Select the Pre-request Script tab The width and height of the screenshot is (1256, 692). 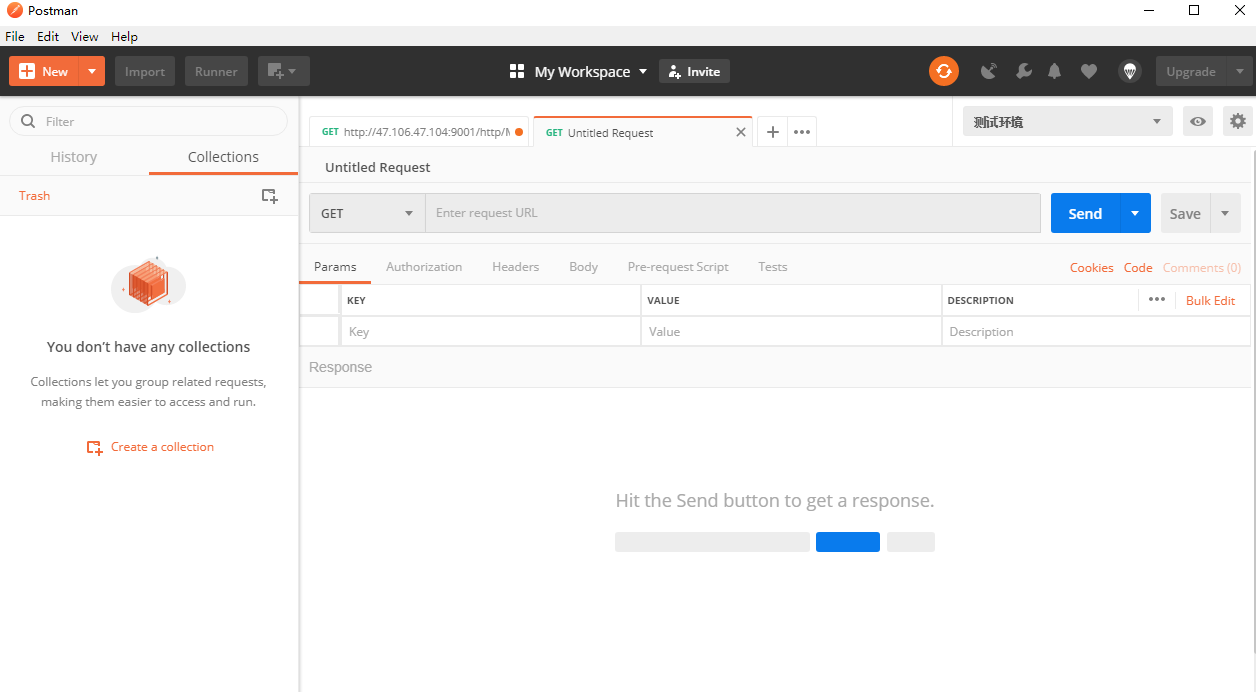[678, 267]
